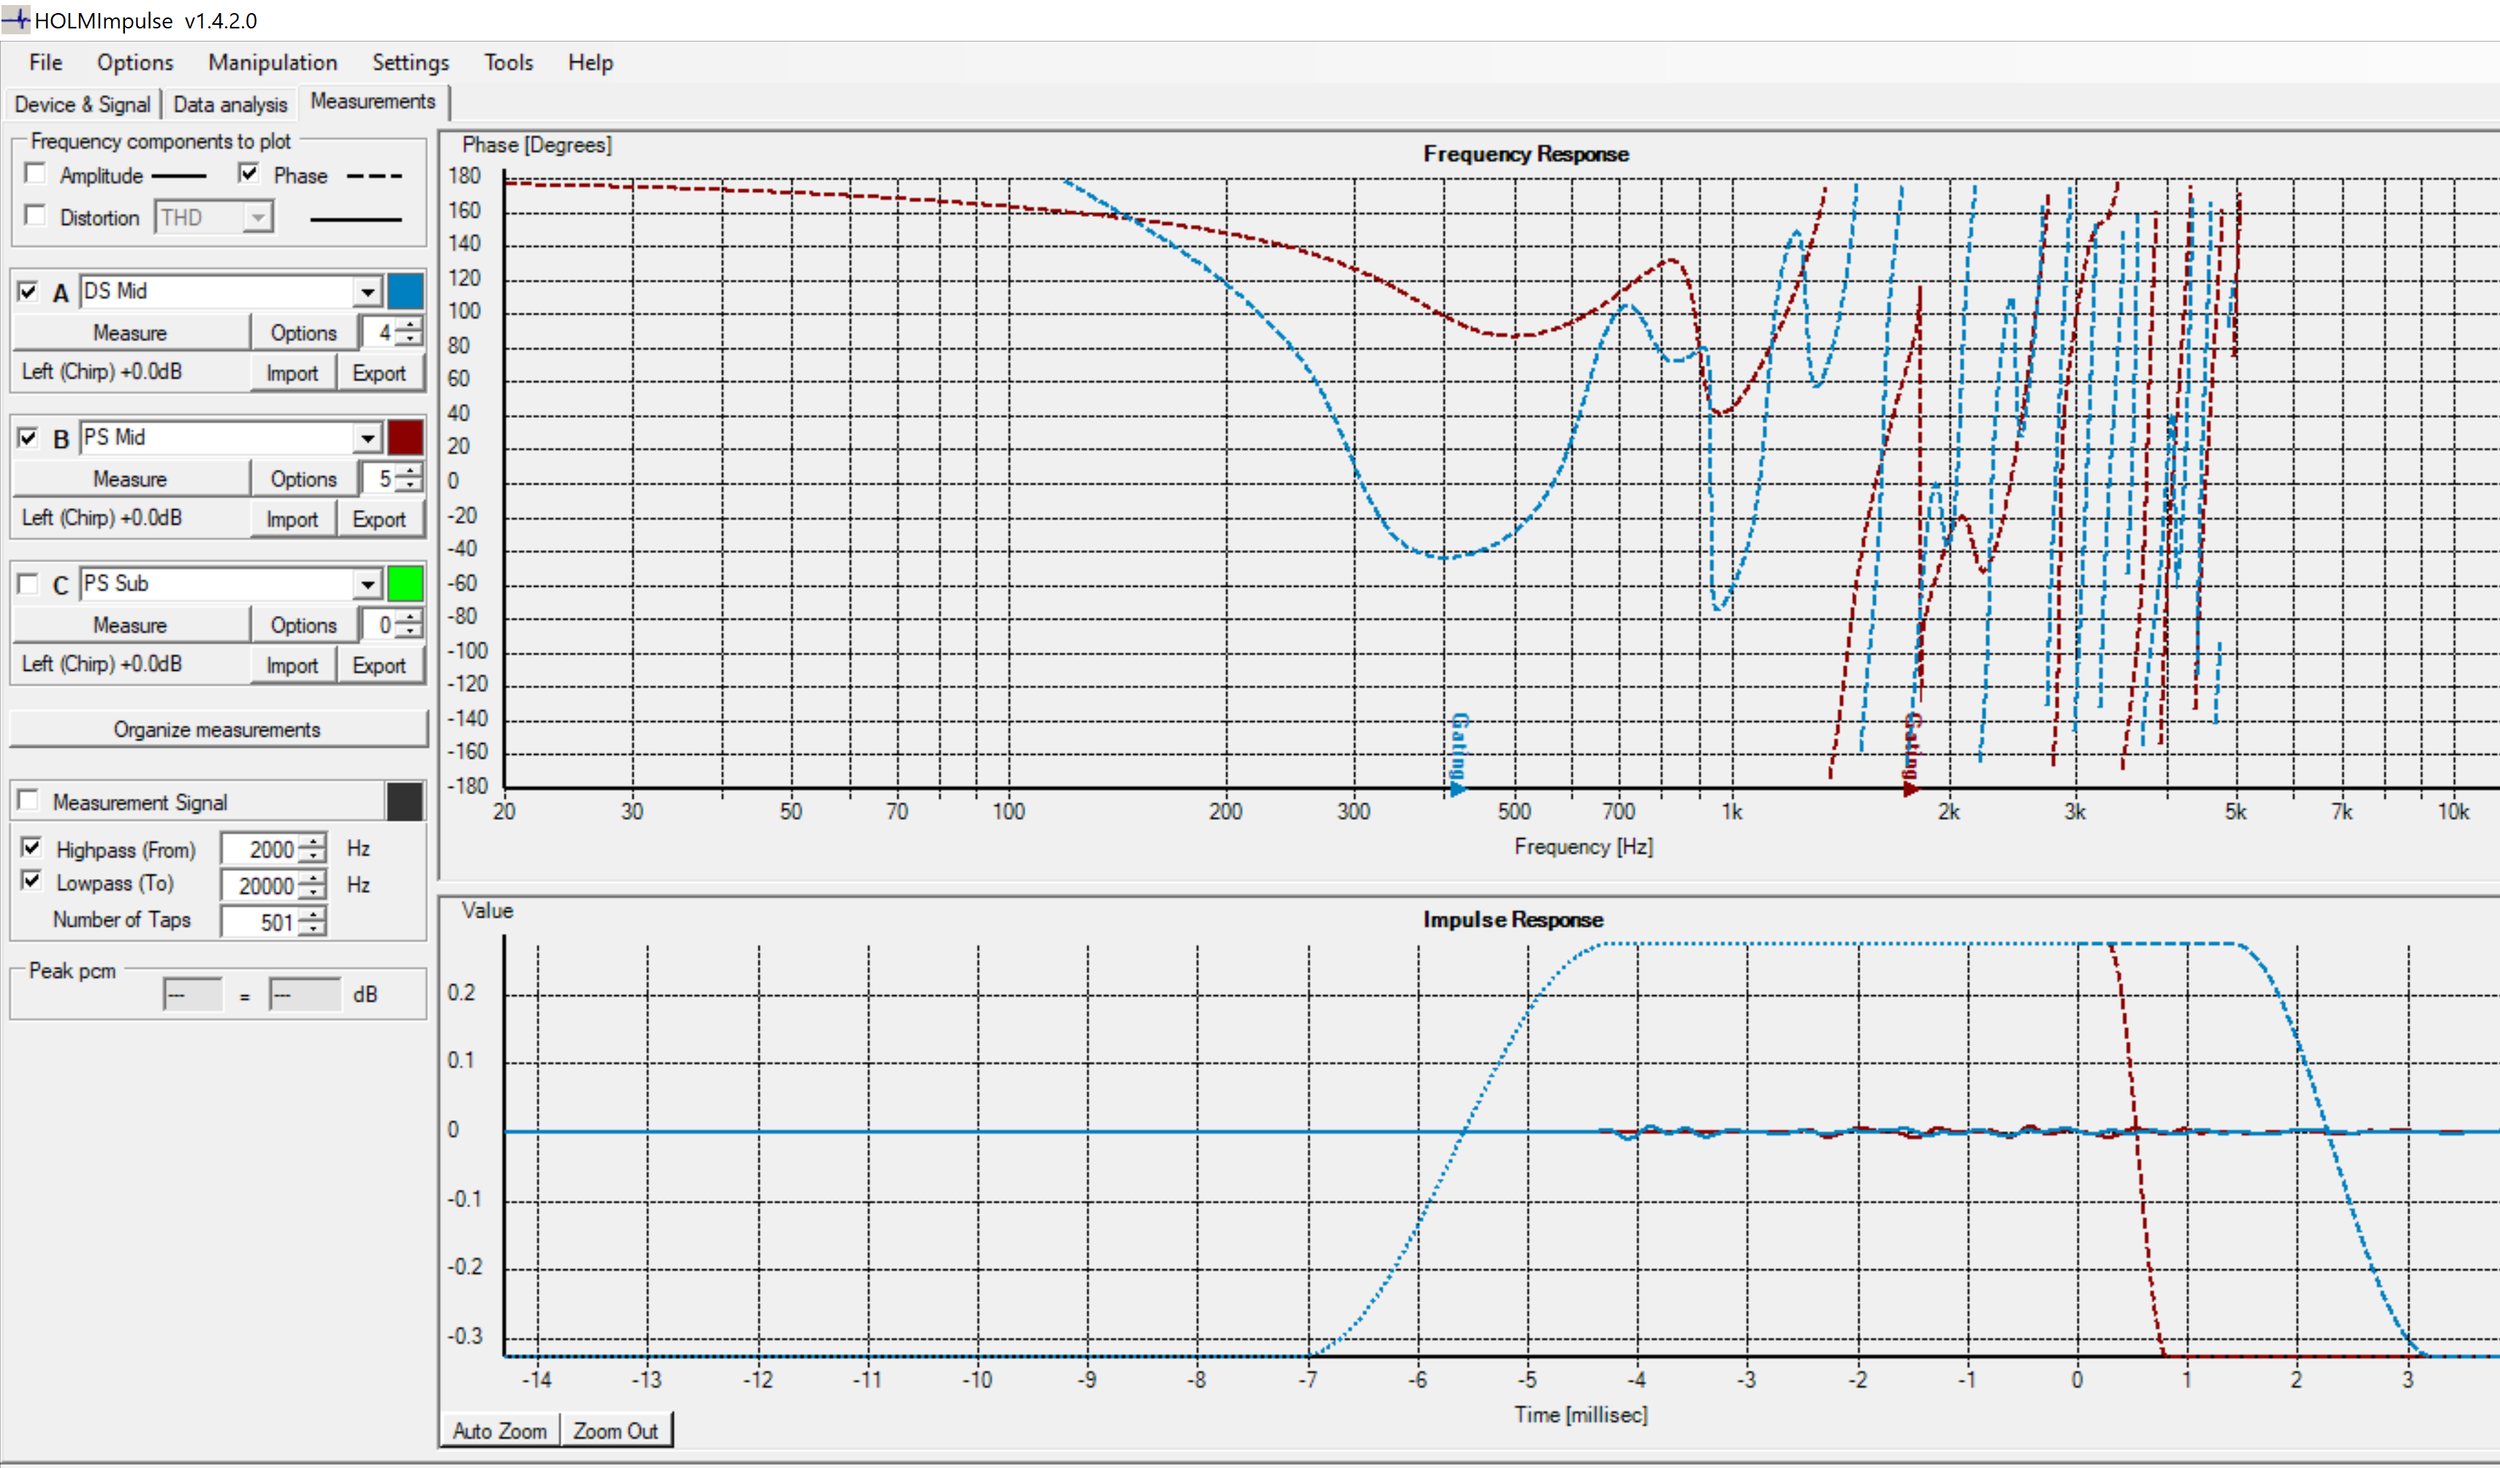Click the red Gating marker arrow near 2k
The width and height of the screenshot is (2500, 1468).
point(1909,788)
